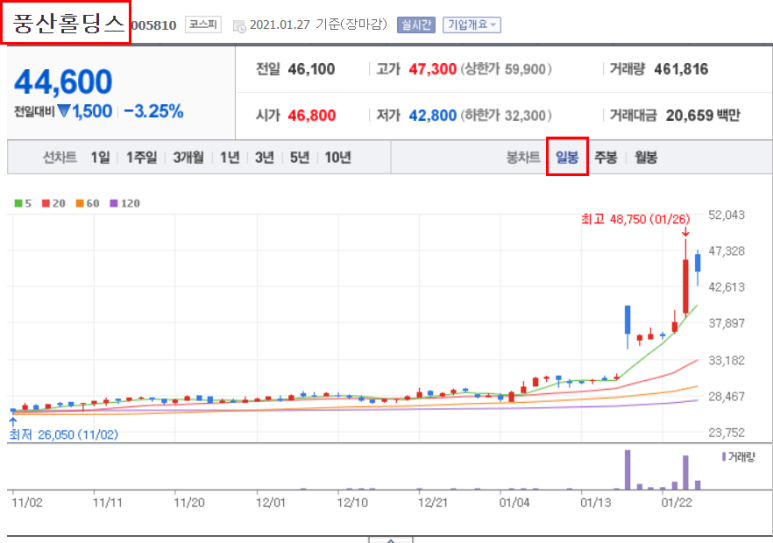Select the 3개월 line chart tab
The width and height of the screenshot is (773, 543).
tap(188, 158)
